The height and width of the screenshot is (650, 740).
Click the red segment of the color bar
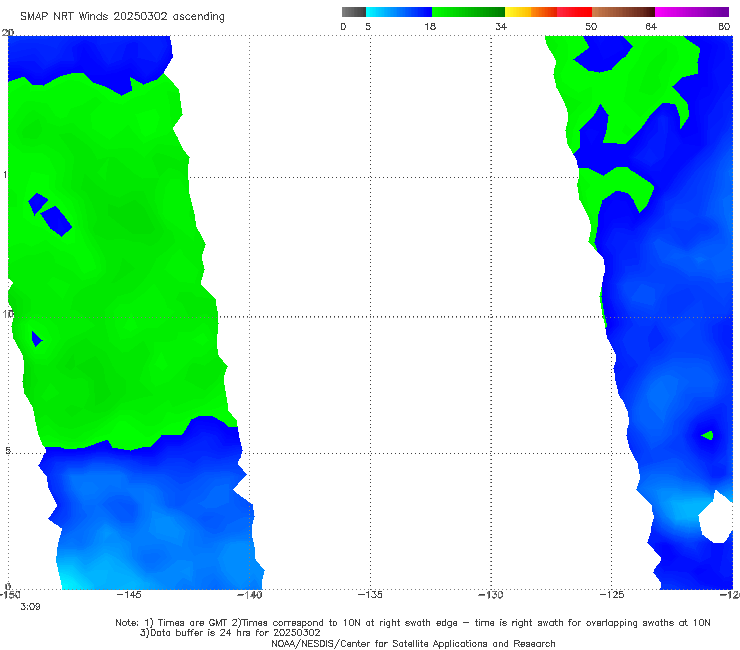click(x=574, y=12)
